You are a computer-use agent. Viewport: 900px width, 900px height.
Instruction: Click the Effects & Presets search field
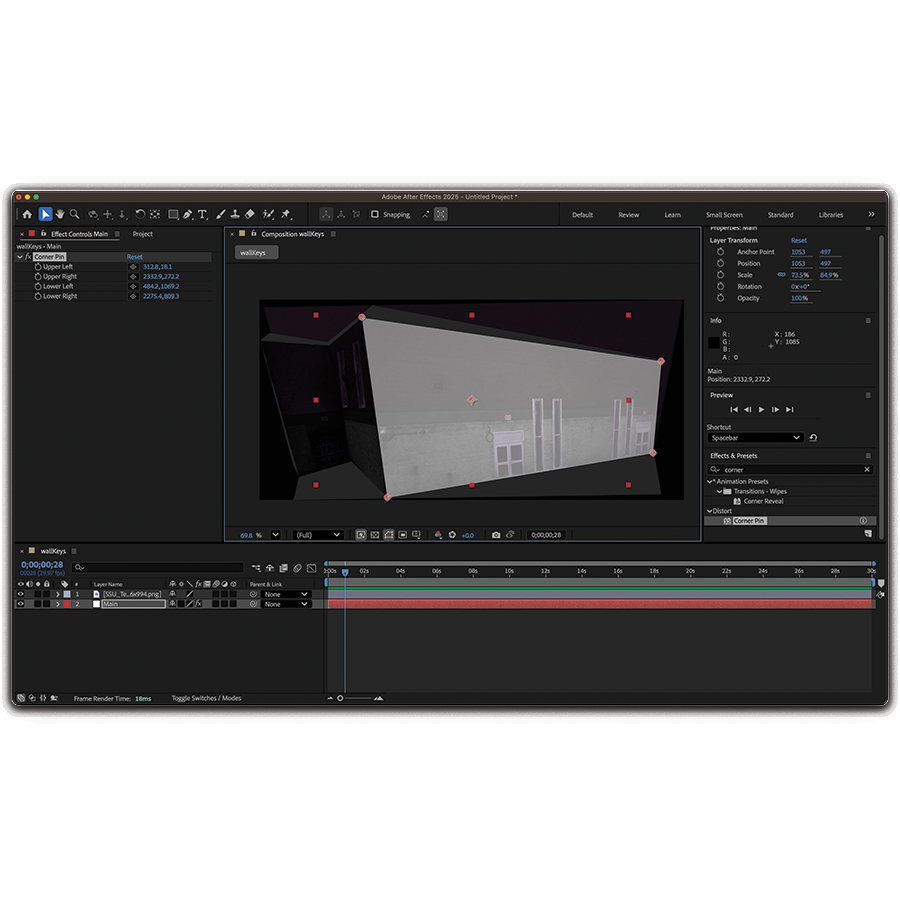[x=790, y=469]
